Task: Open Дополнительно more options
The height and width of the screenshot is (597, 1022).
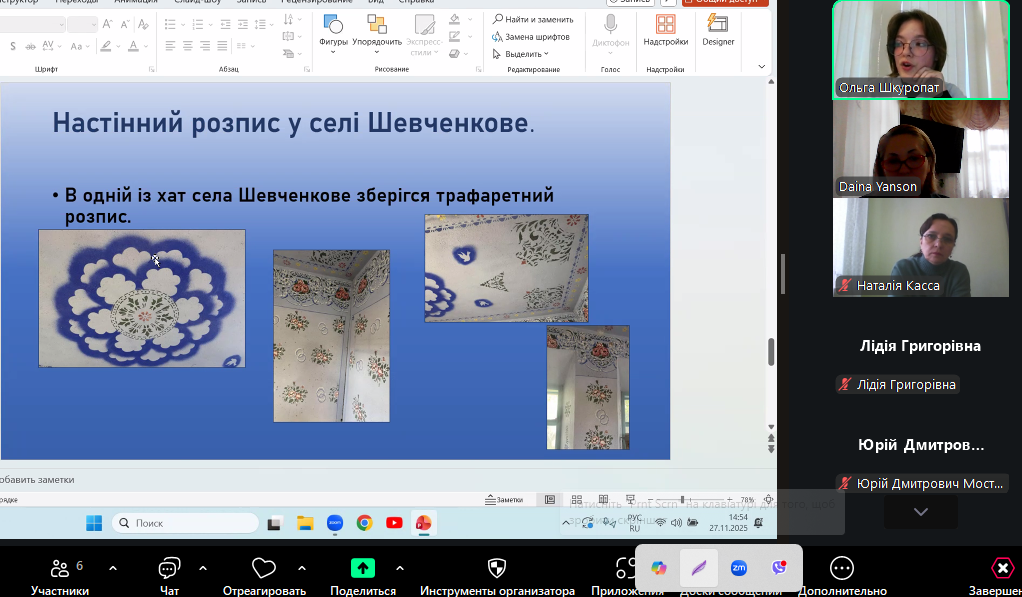Action: point(842,568)
